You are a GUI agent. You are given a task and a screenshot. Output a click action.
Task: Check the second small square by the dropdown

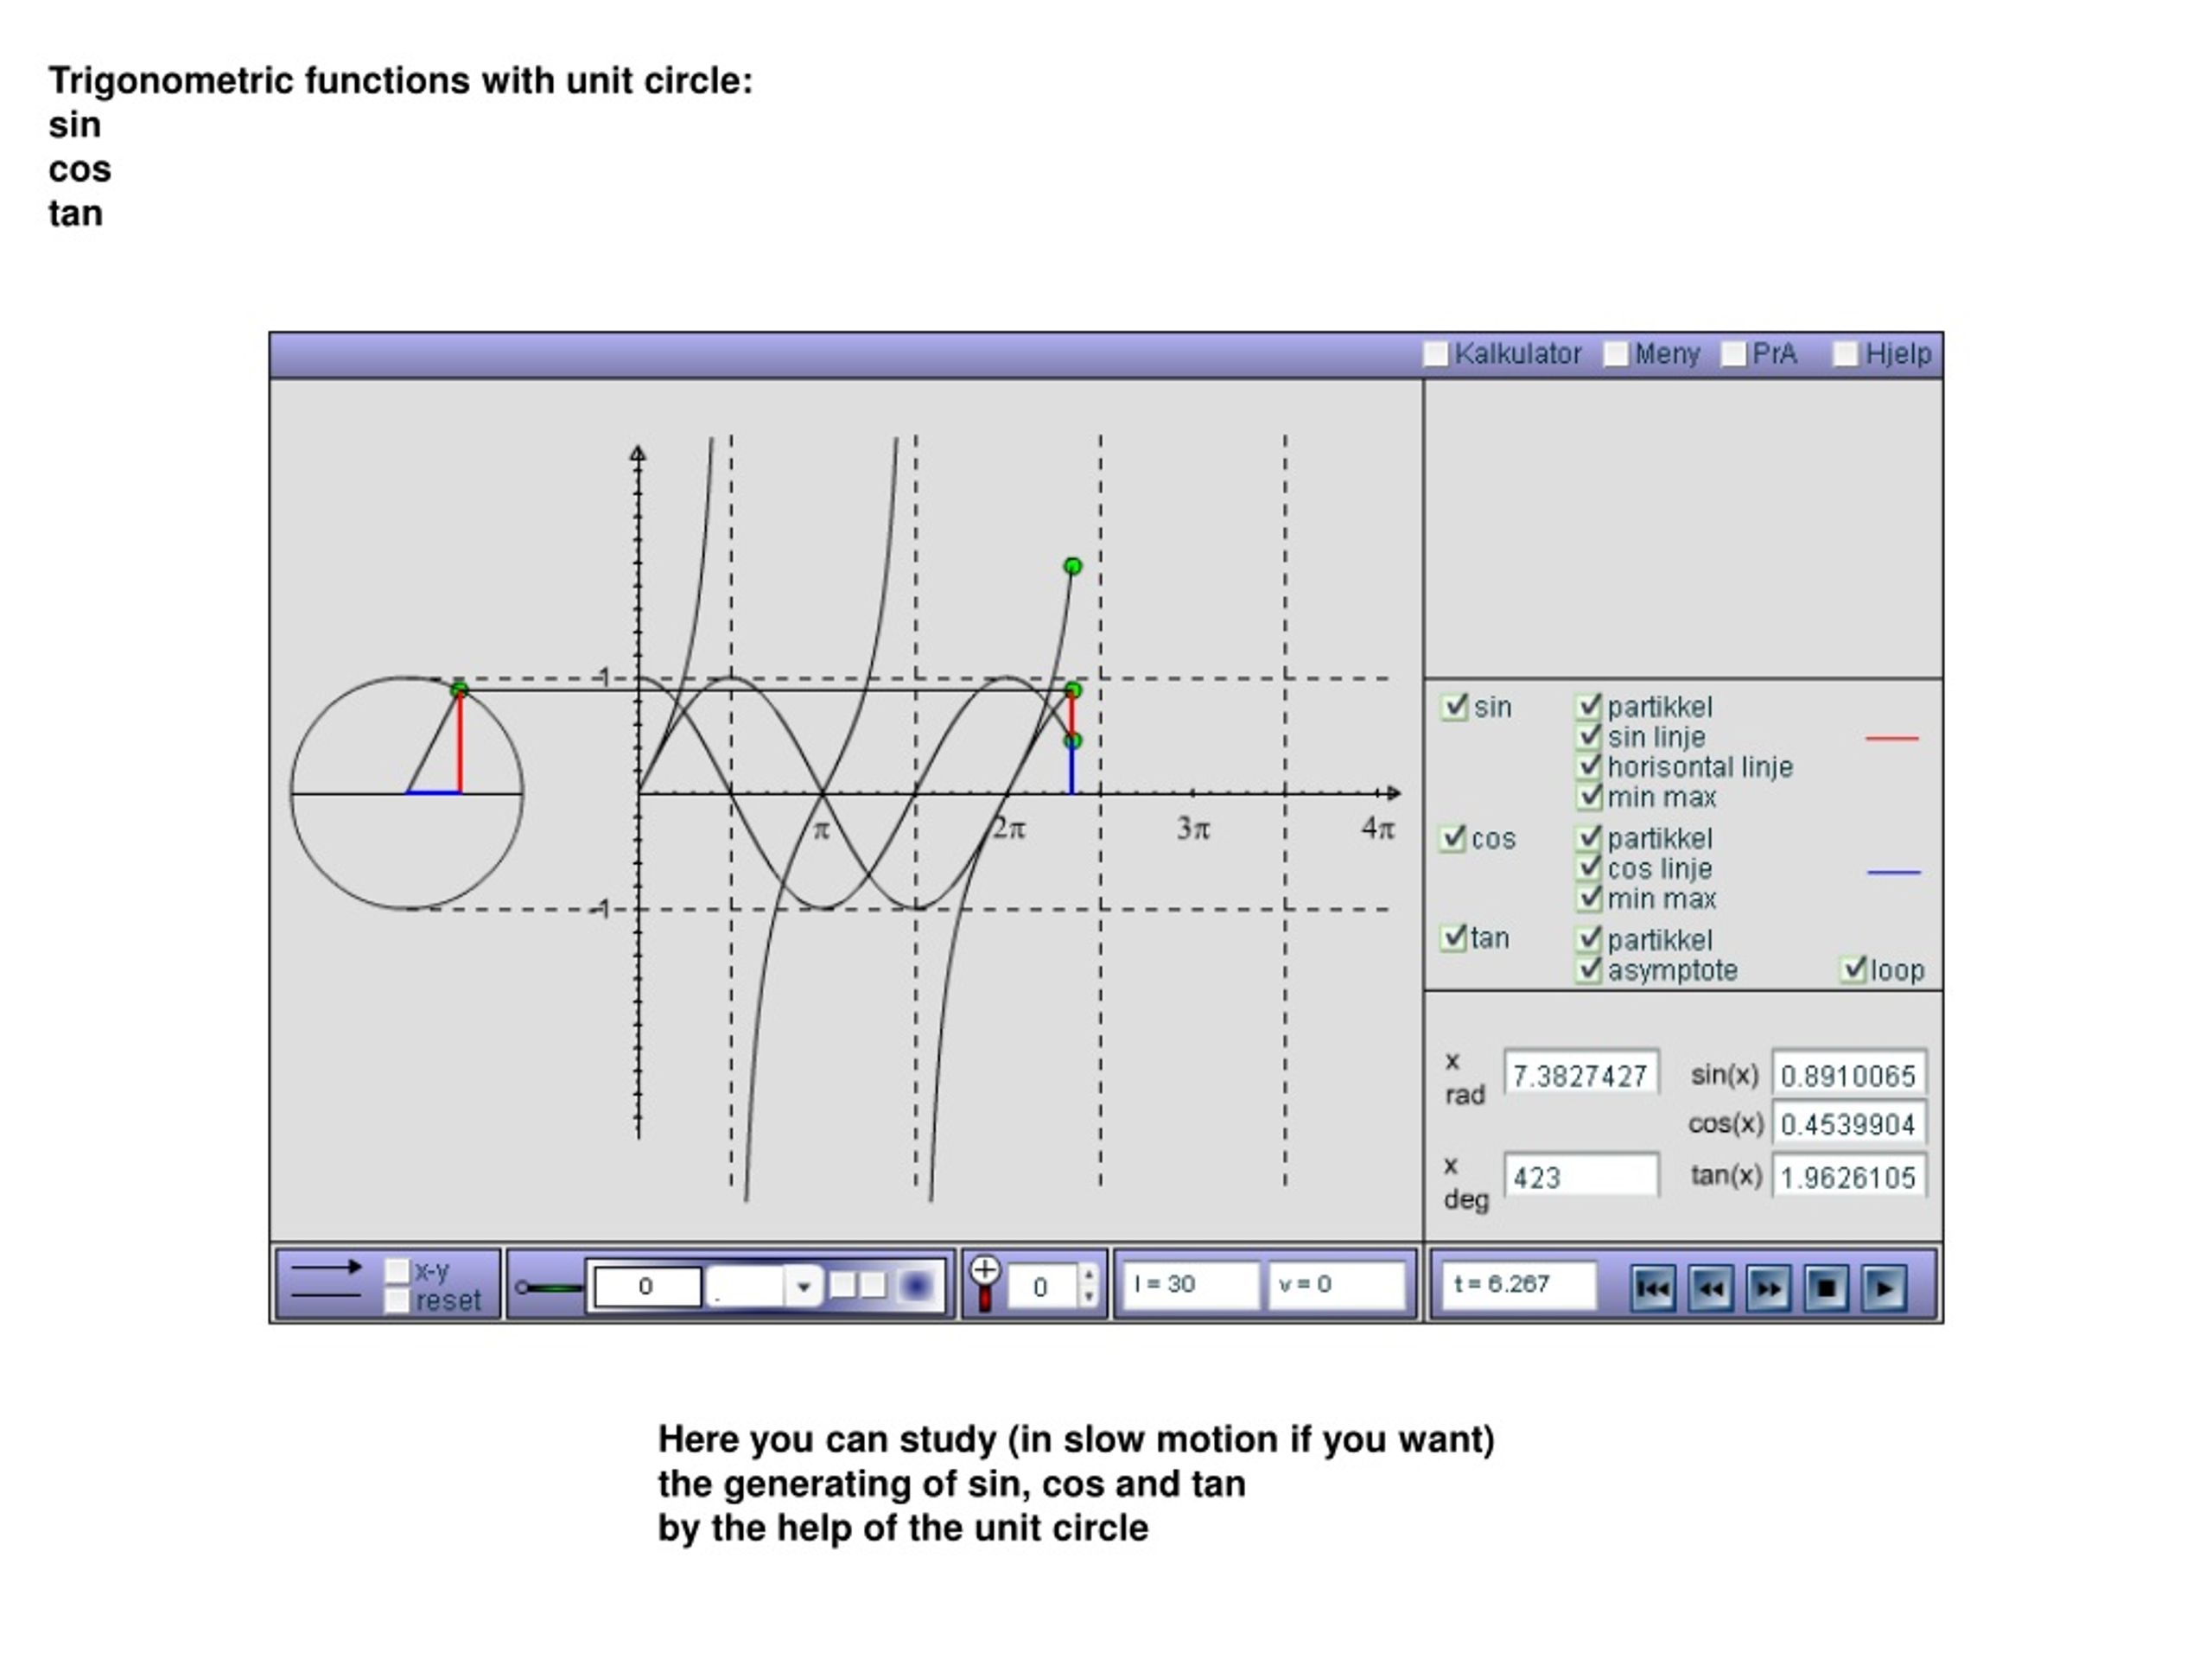click(873, 1285)
